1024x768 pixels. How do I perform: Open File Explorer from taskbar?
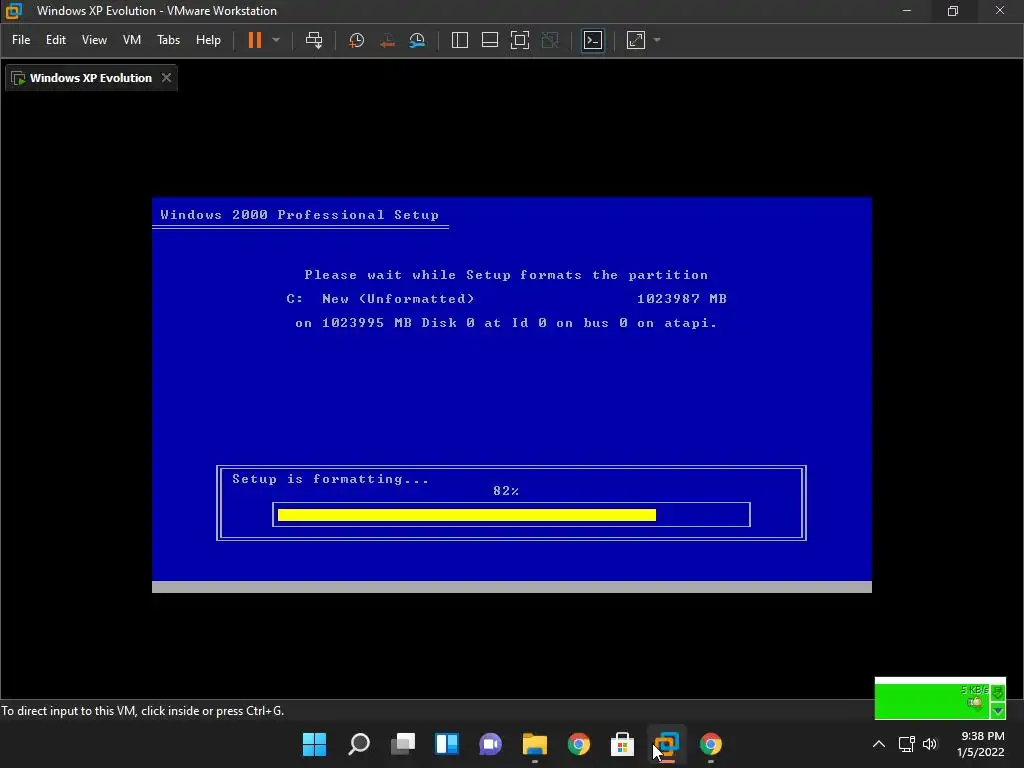click(x=535, y=744)
